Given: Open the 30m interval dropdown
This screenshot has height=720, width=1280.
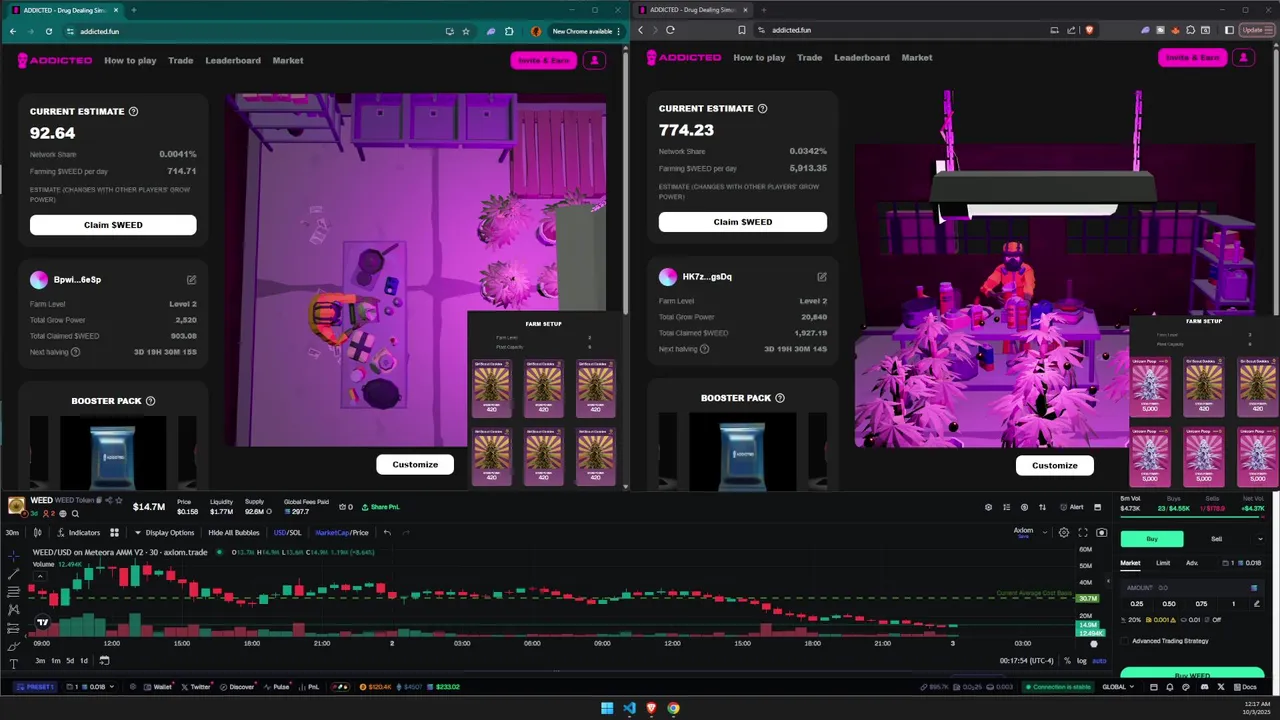Looking at the screenshot, I should (x=12, y=533).
